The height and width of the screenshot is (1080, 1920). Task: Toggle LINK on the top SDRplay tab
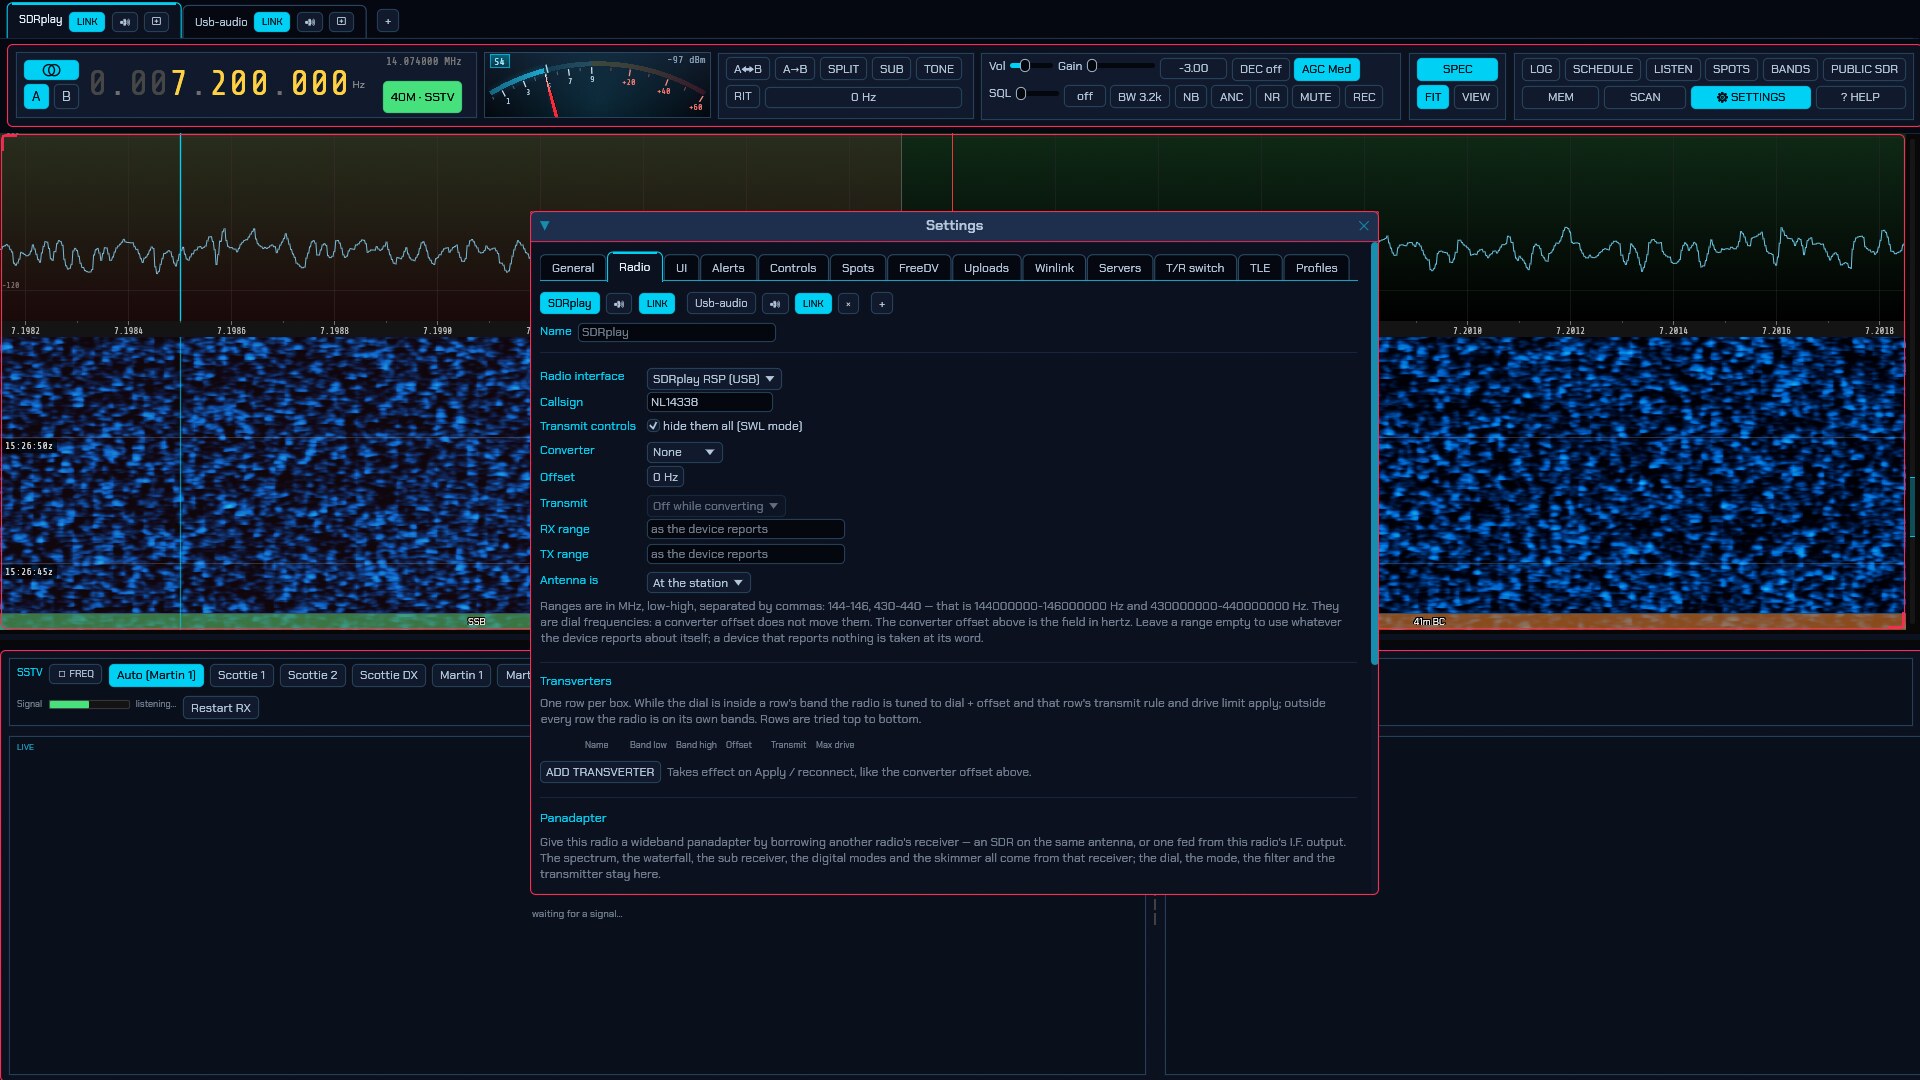click(87, 21)
